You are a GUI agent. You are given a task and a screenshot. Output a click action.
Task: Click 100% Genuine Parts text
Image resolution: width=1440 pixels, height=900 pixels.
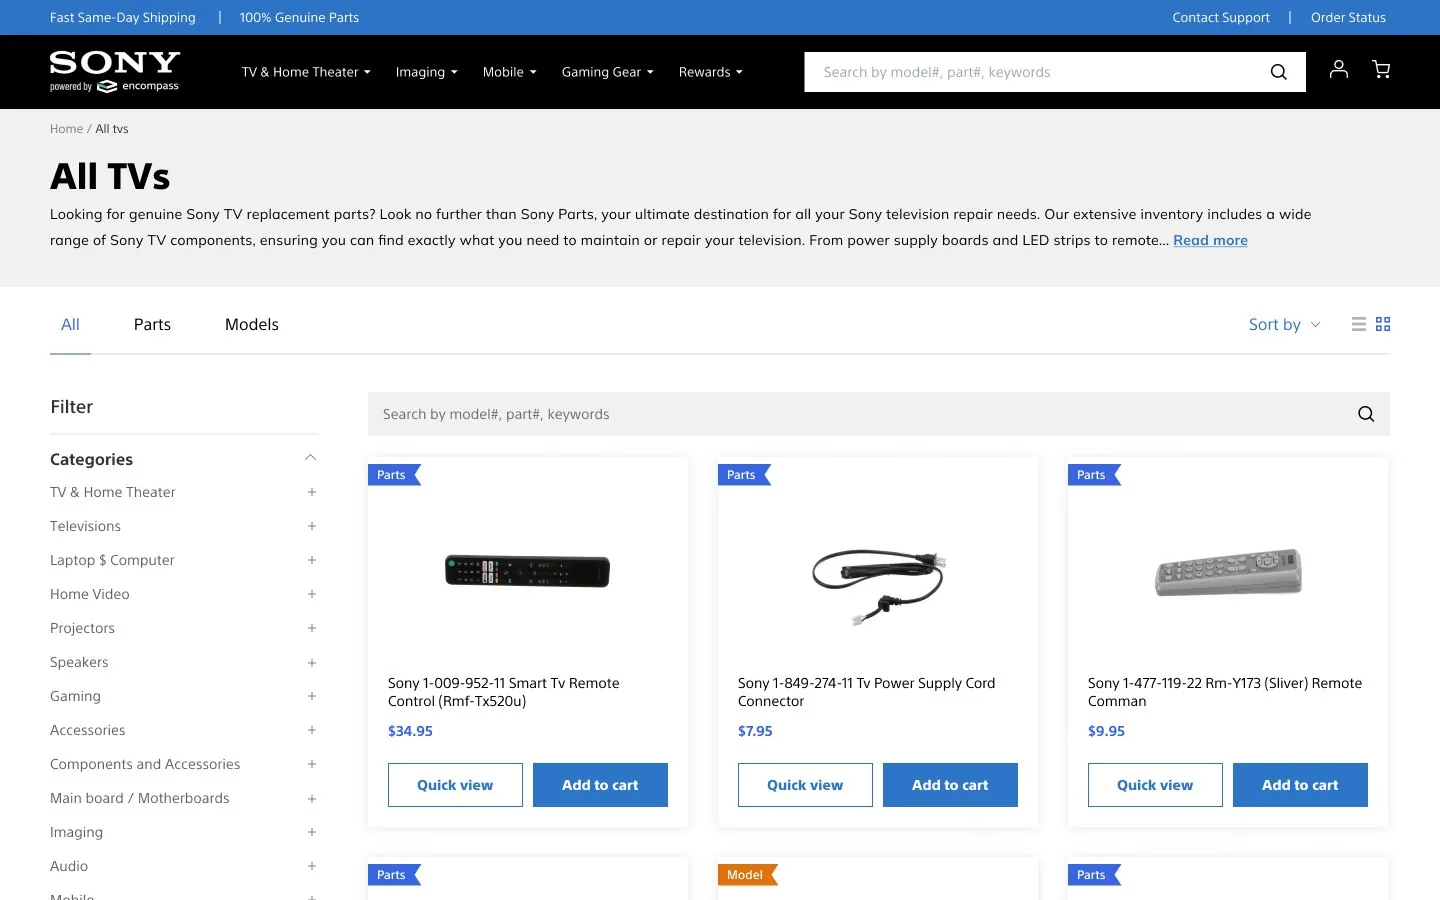(299, 17)
